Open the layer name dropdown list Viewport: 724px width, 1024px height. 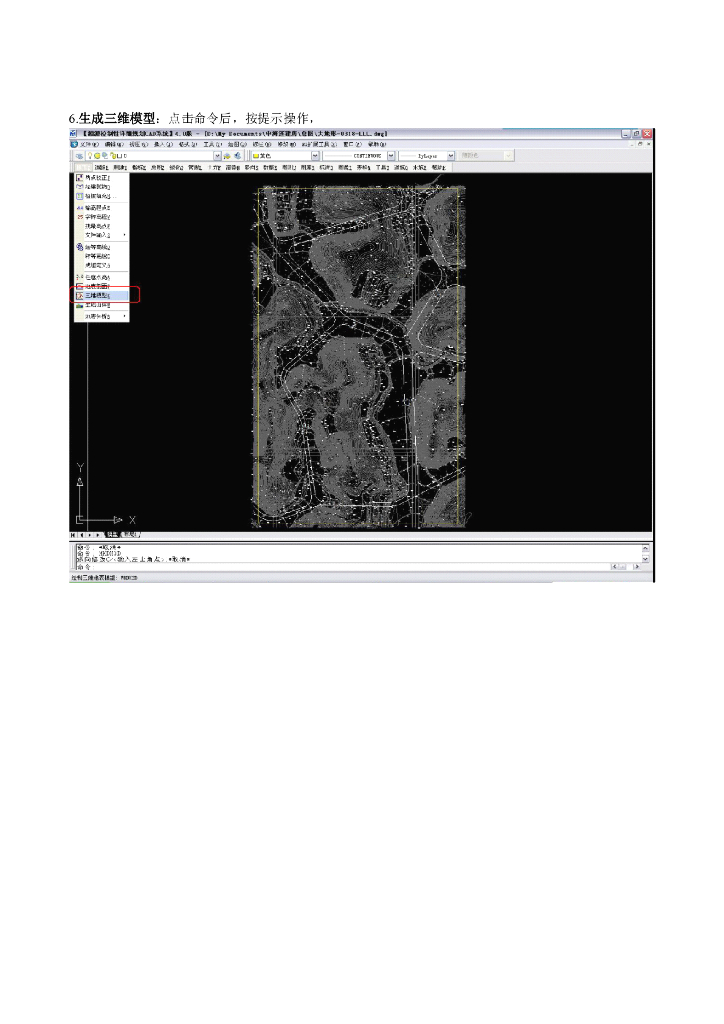(x=217, y=155)
